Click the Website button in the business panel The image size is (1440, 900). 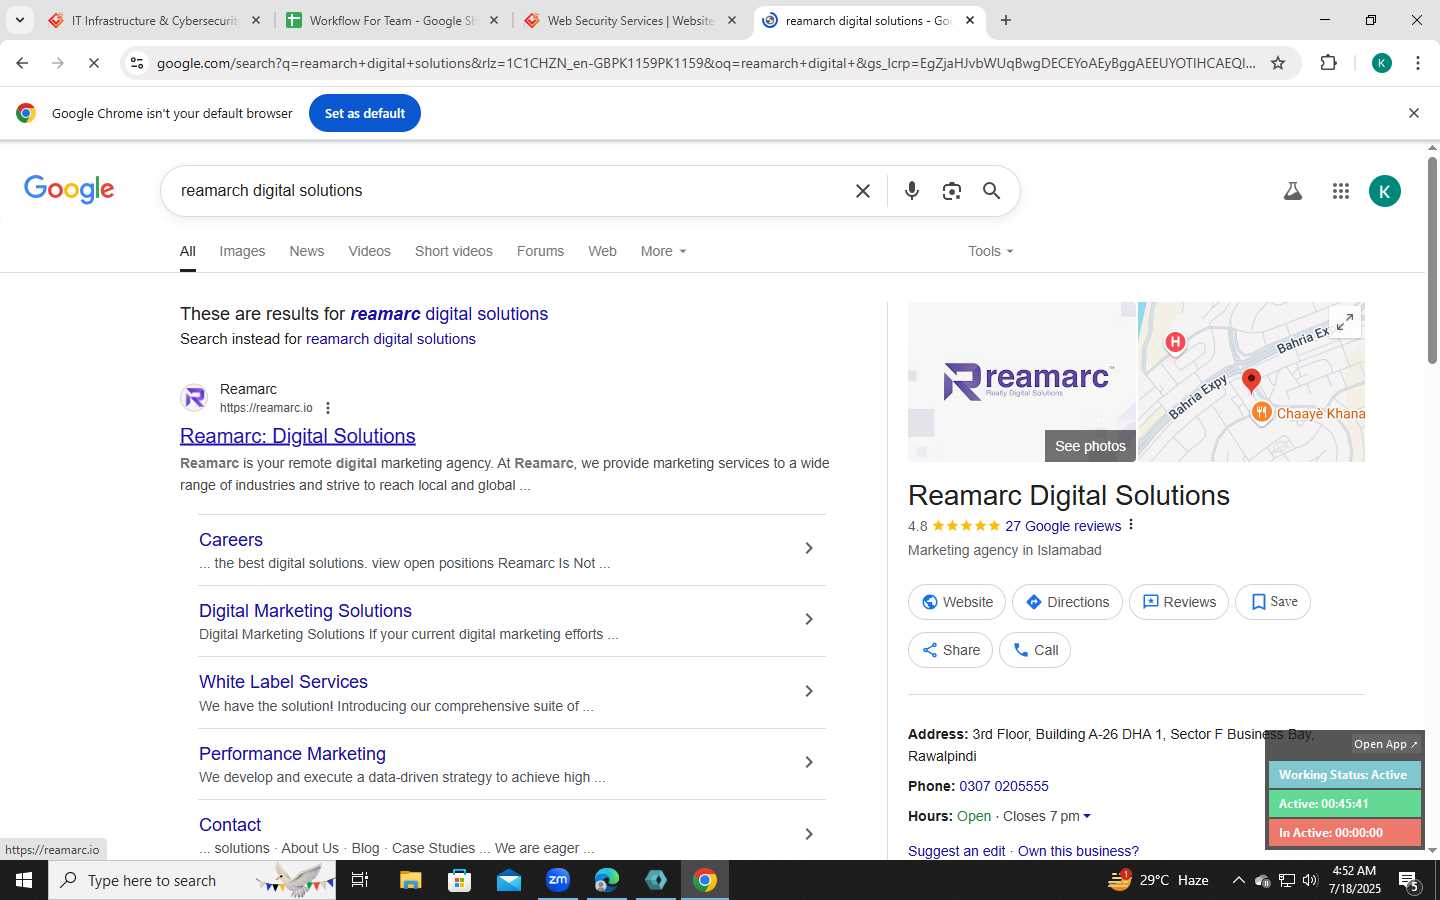pos(957,602)
